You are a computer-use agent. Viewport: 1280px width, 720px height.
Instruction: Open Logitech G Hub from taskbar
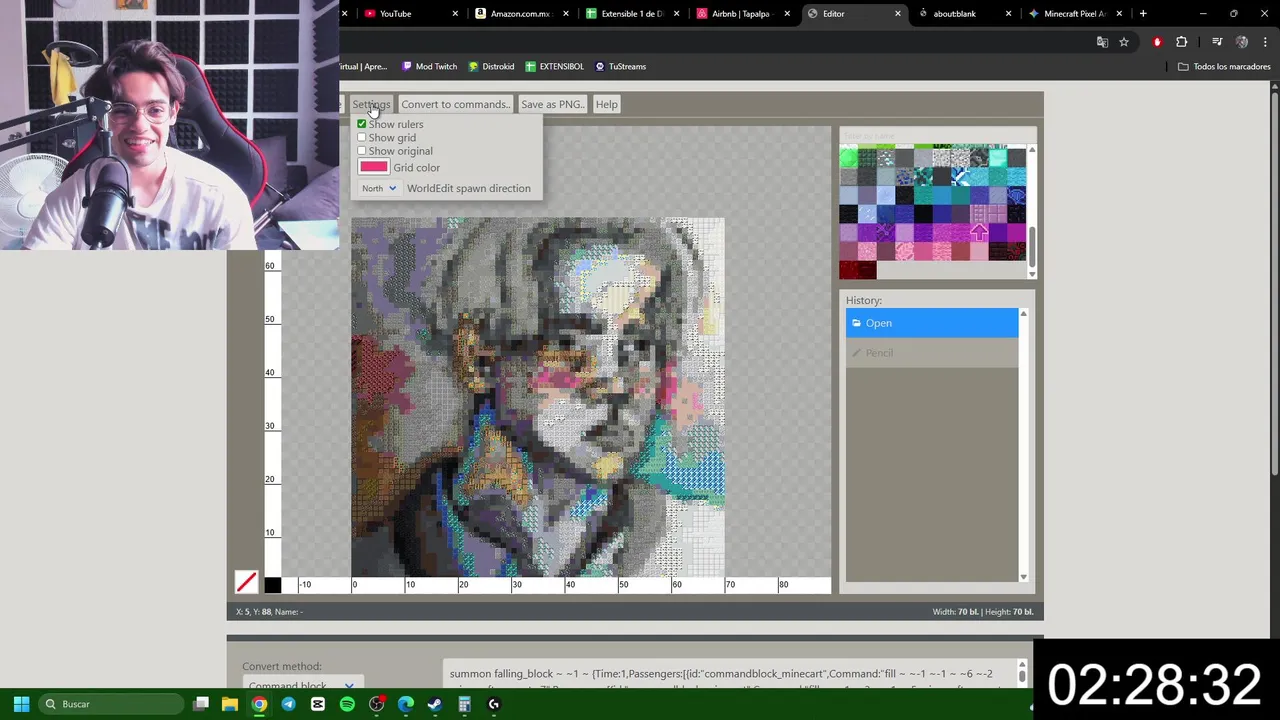coord(494,704)
